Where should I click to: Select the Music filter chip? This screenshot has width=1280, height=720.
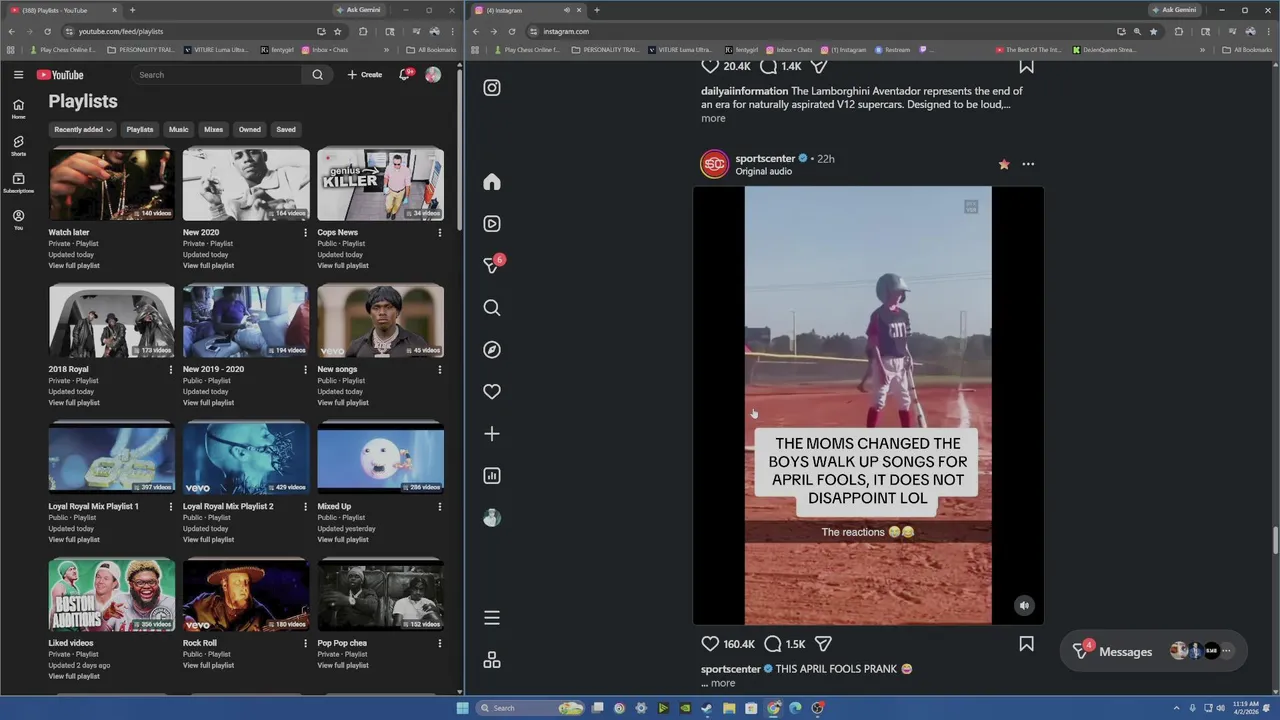click(178, 129)
